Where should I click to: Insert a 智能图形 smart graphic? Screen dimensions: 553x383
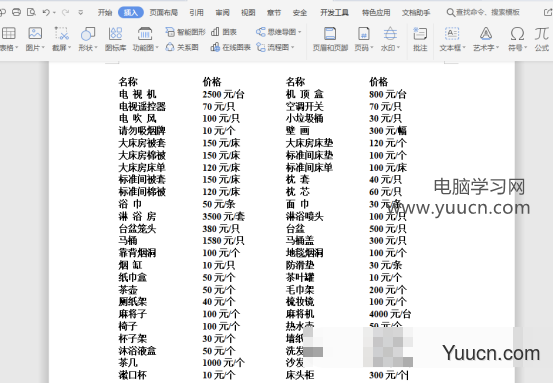[x=186, y=32]
